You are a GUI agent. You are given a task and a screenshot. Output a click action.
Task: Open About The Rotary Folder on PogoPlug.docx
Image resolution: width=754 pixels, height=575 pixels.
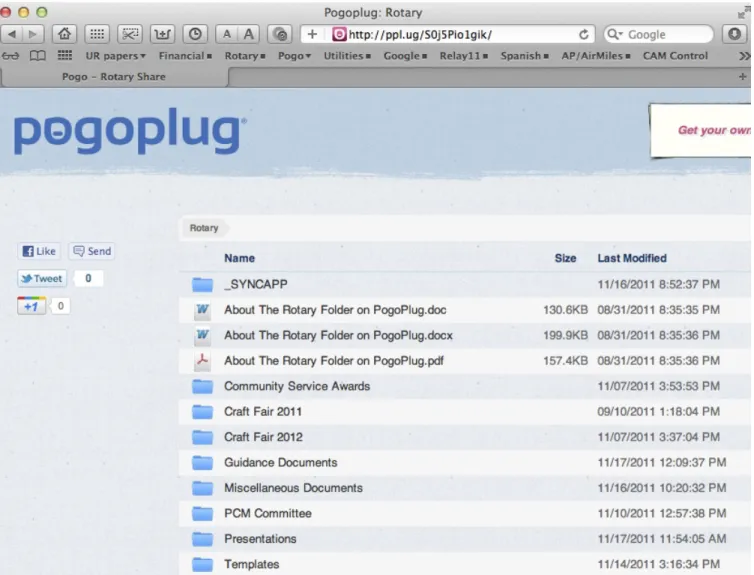coord(338,335)
